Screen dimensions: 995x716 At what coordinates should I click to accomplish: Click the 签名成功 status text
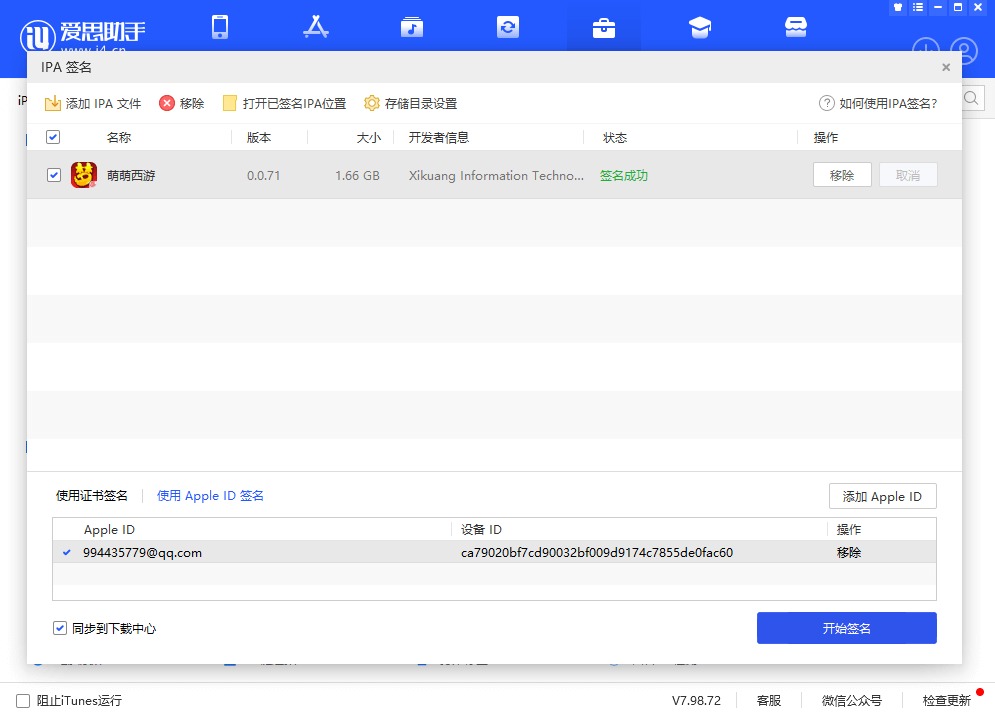pyautogui.click(x=624, y=175)
